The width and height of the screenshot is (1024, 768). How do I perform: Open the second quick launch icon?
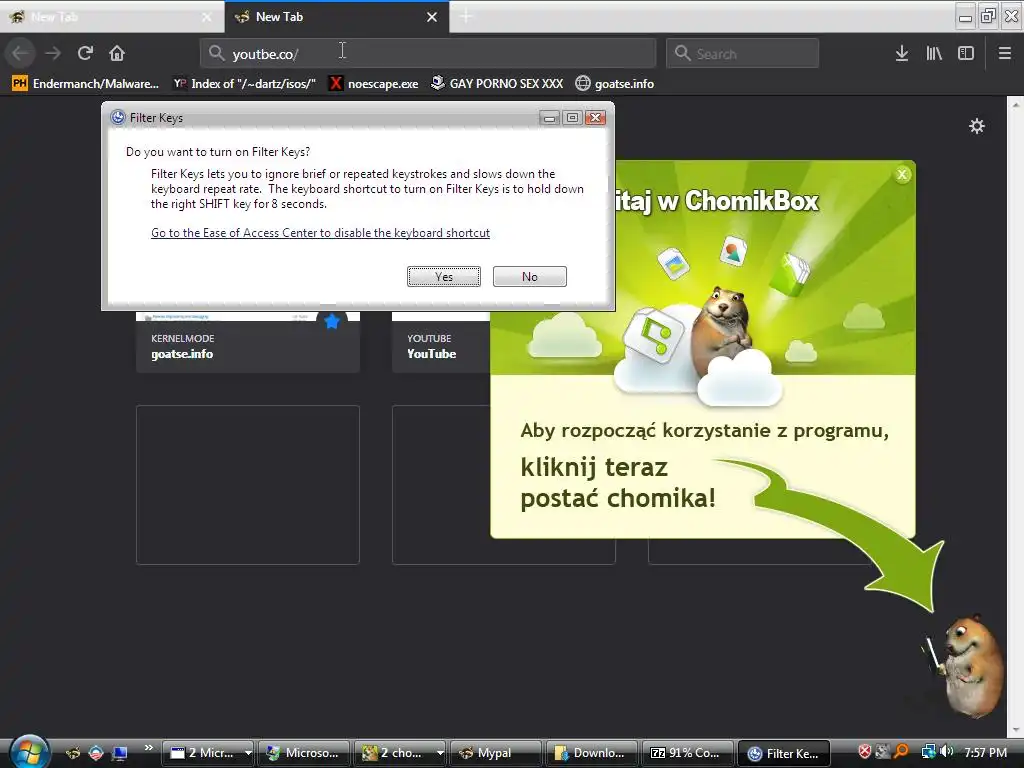click(x=96, y=753)
